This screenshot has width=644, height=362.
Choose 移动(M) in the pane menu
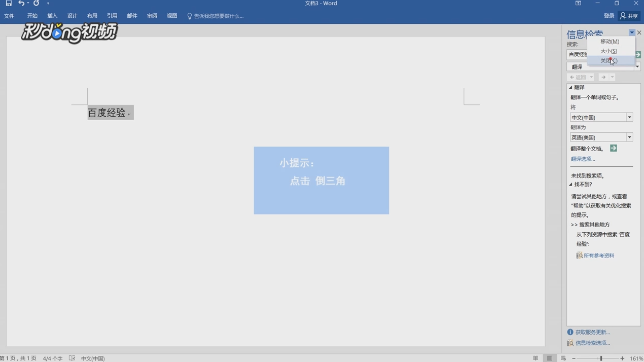coord(610,42)
